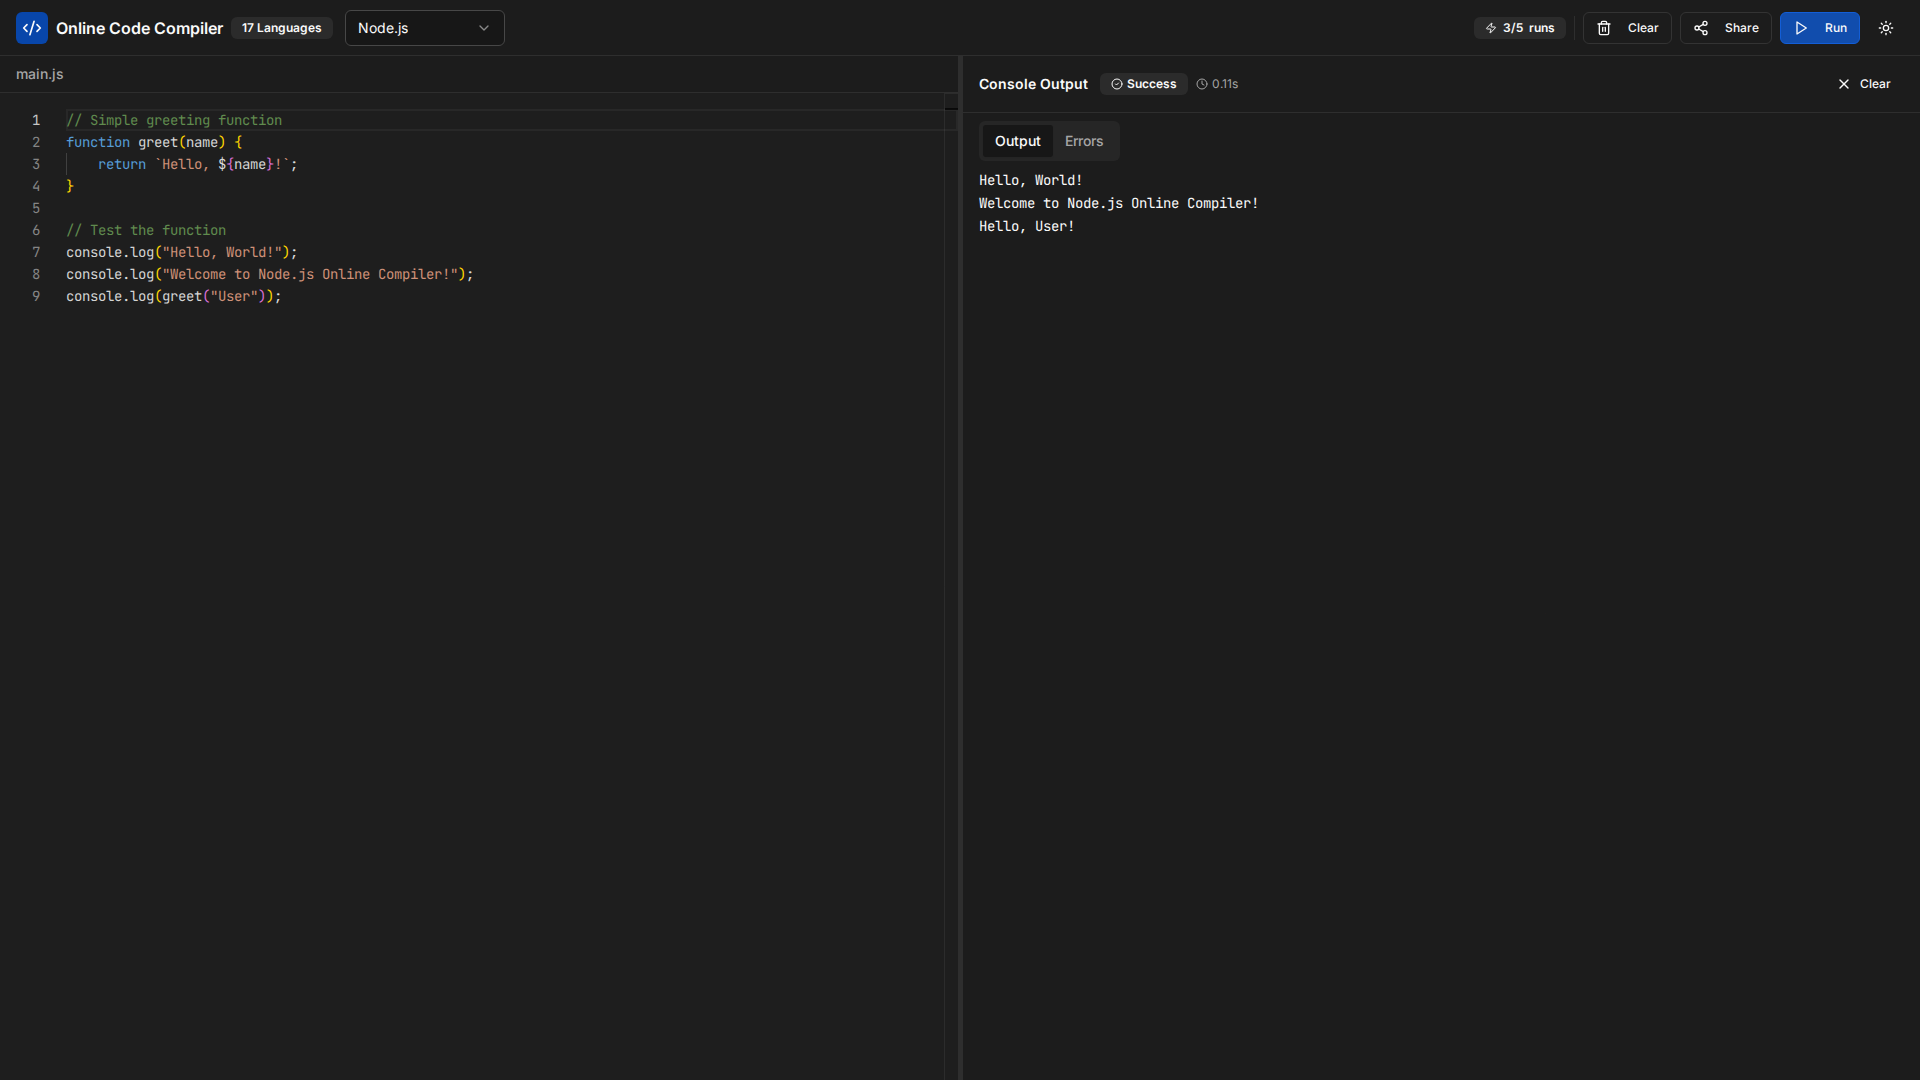Toggle the 3/5 runs counter
1920x1080 pixels.
(x=1519, y=28)
